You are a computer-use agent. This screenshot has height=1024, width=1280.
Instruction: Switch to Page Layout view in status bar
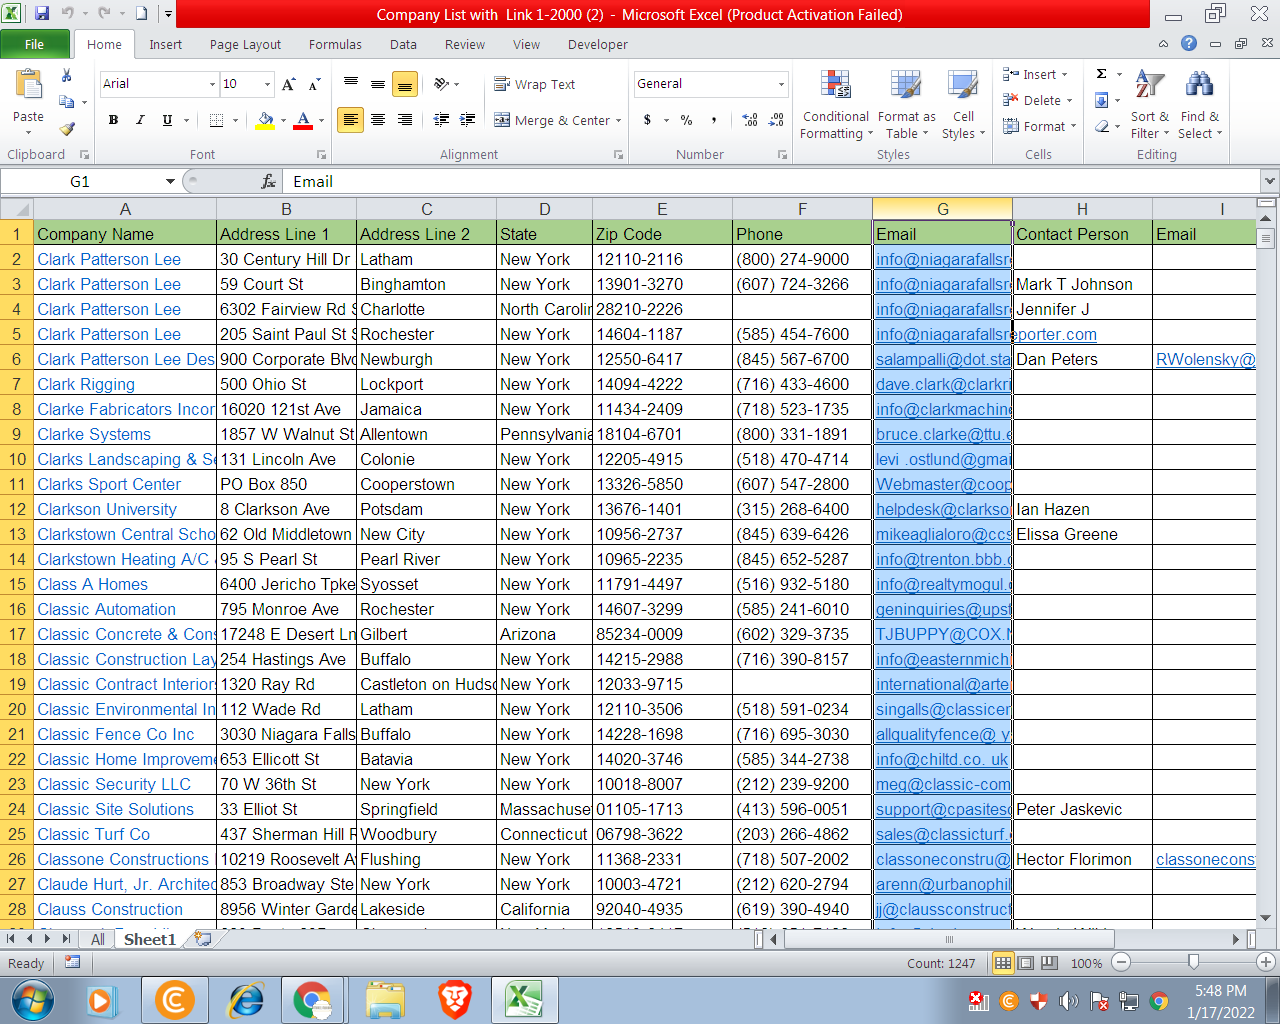(x=1026, y=963)
